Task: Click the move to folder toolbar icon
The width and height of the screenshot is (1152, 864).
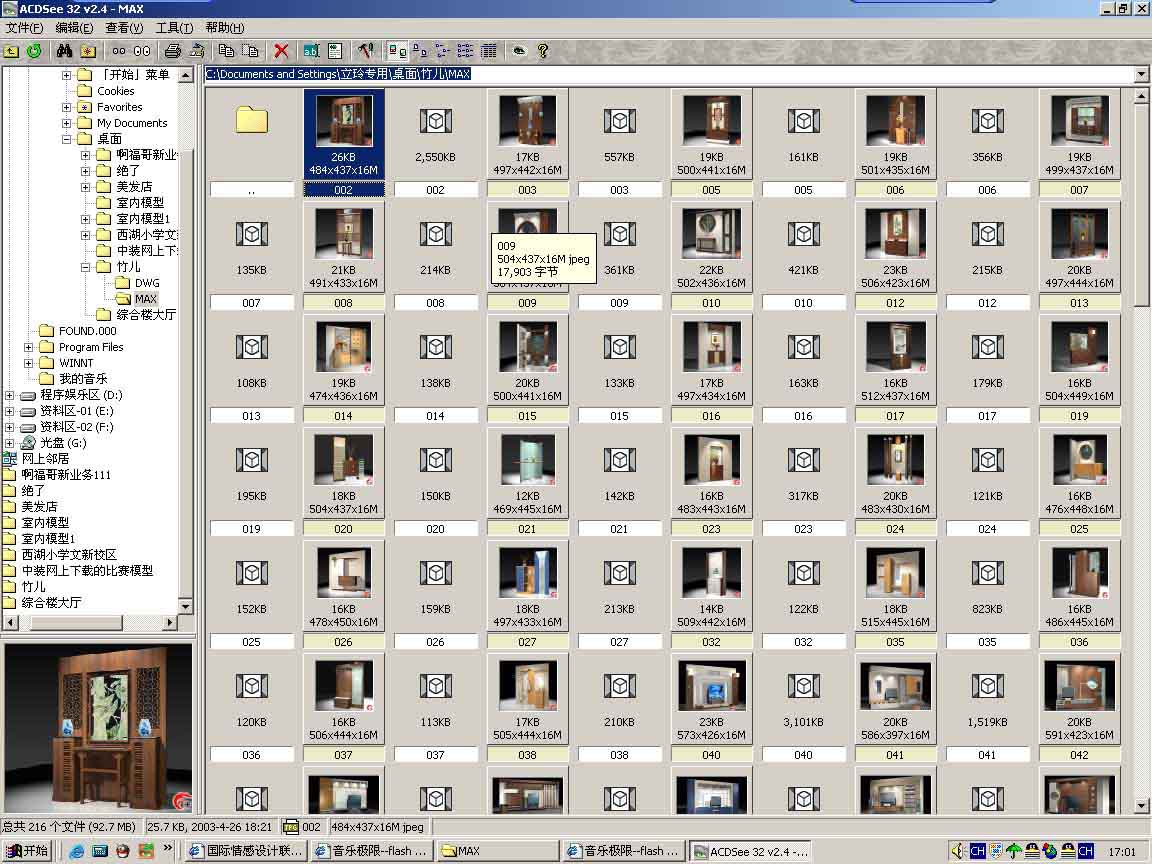Action: pyautogui.click(x=250, y=51)
